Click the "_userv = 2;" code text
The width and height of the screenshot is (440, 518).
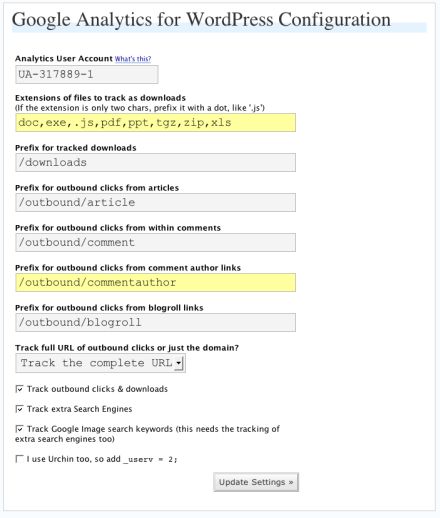click(150, 460)
